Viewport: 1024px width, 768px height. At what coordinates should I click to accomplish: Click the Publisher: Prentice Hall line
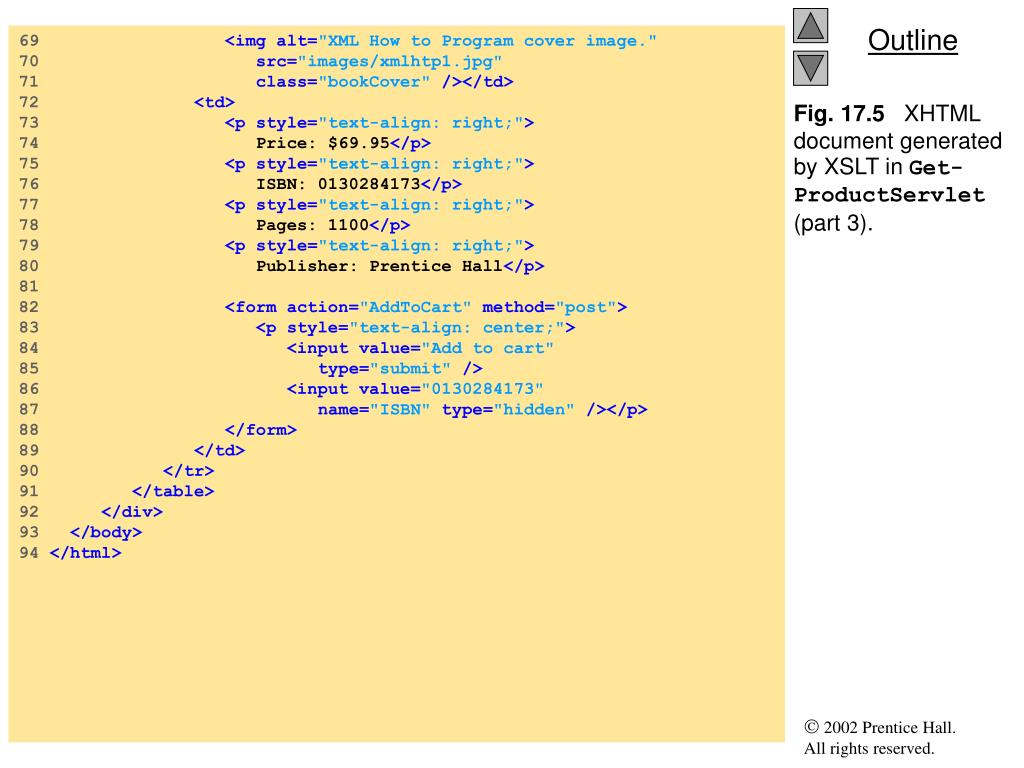399,266
